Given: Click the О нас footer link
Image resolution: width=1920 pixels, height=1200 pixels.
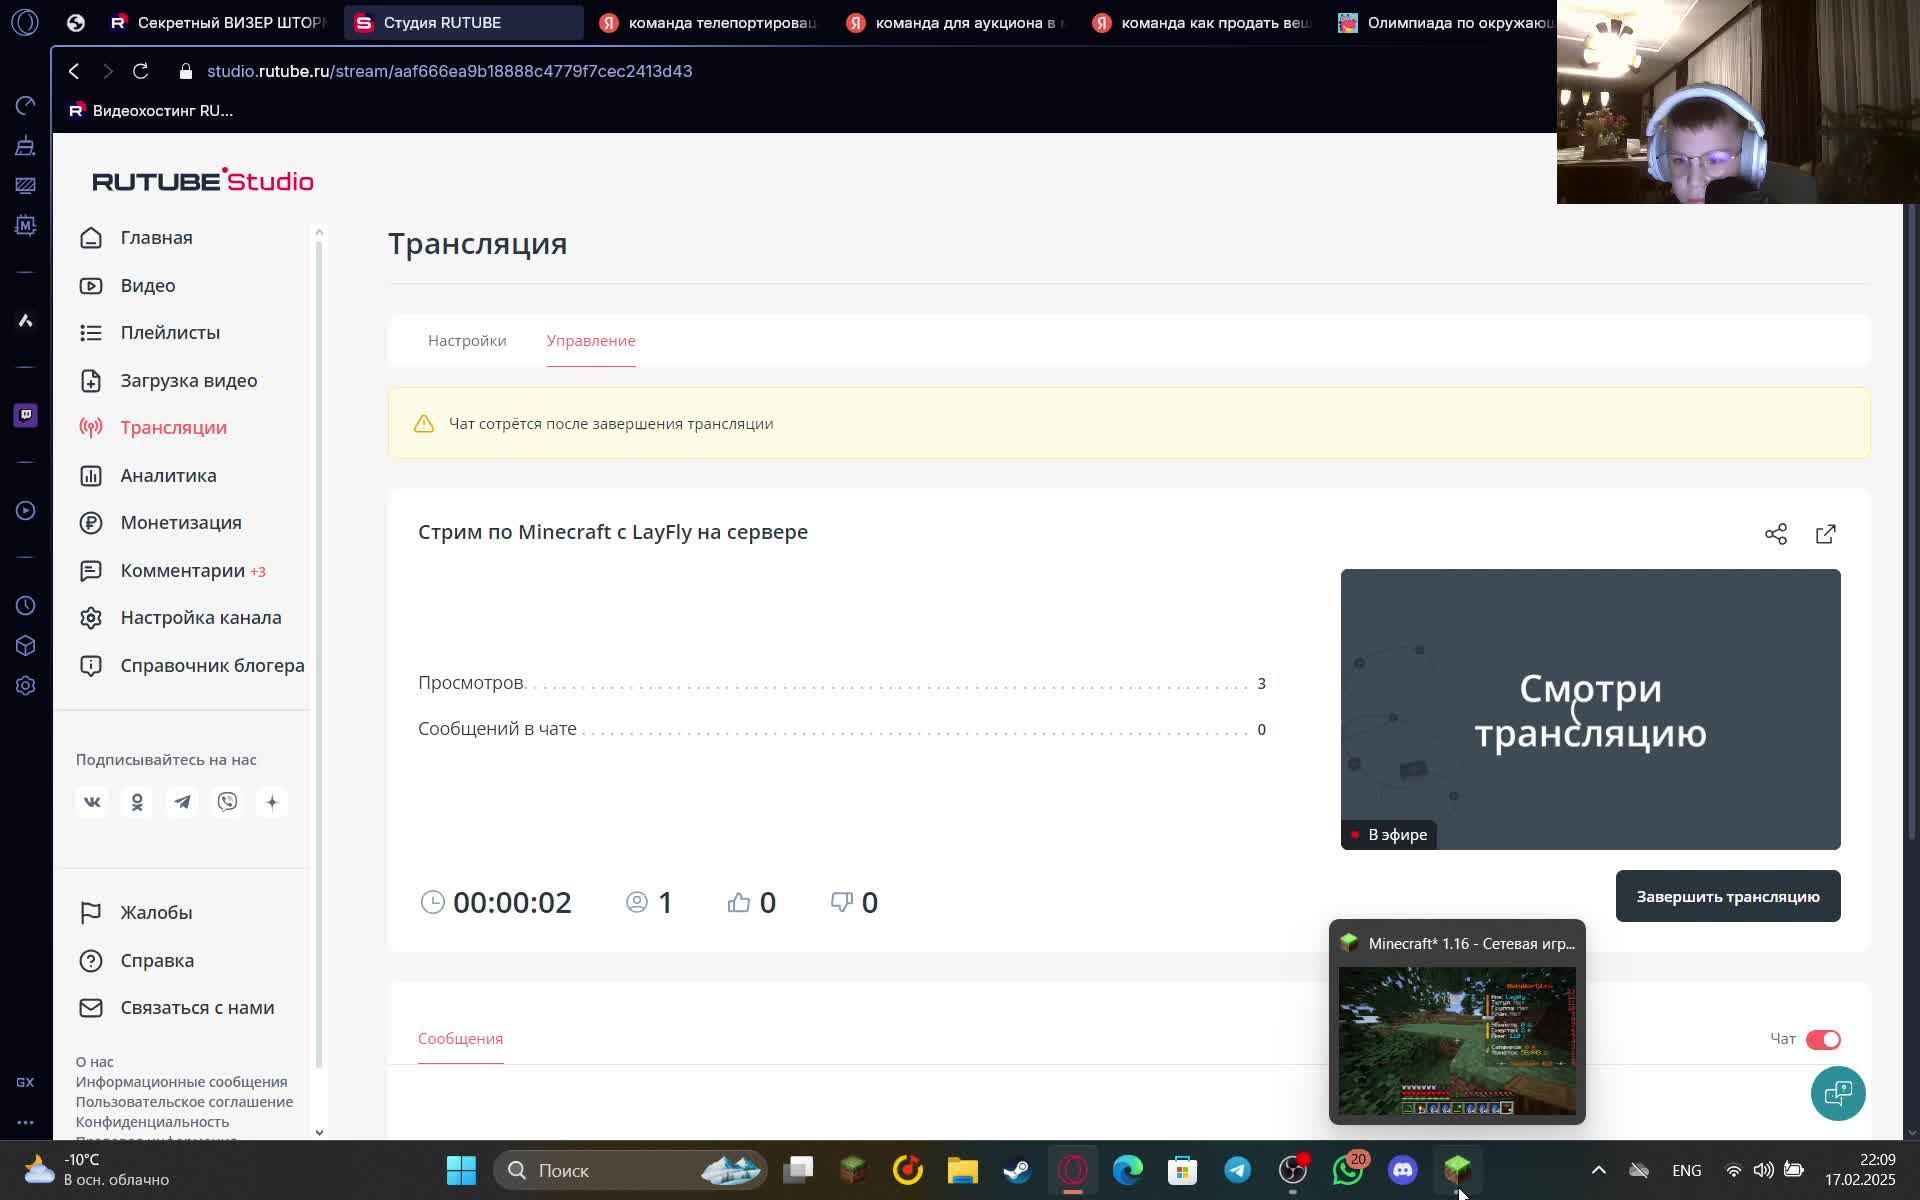Looking at the screenshot, I should 95,1062.
